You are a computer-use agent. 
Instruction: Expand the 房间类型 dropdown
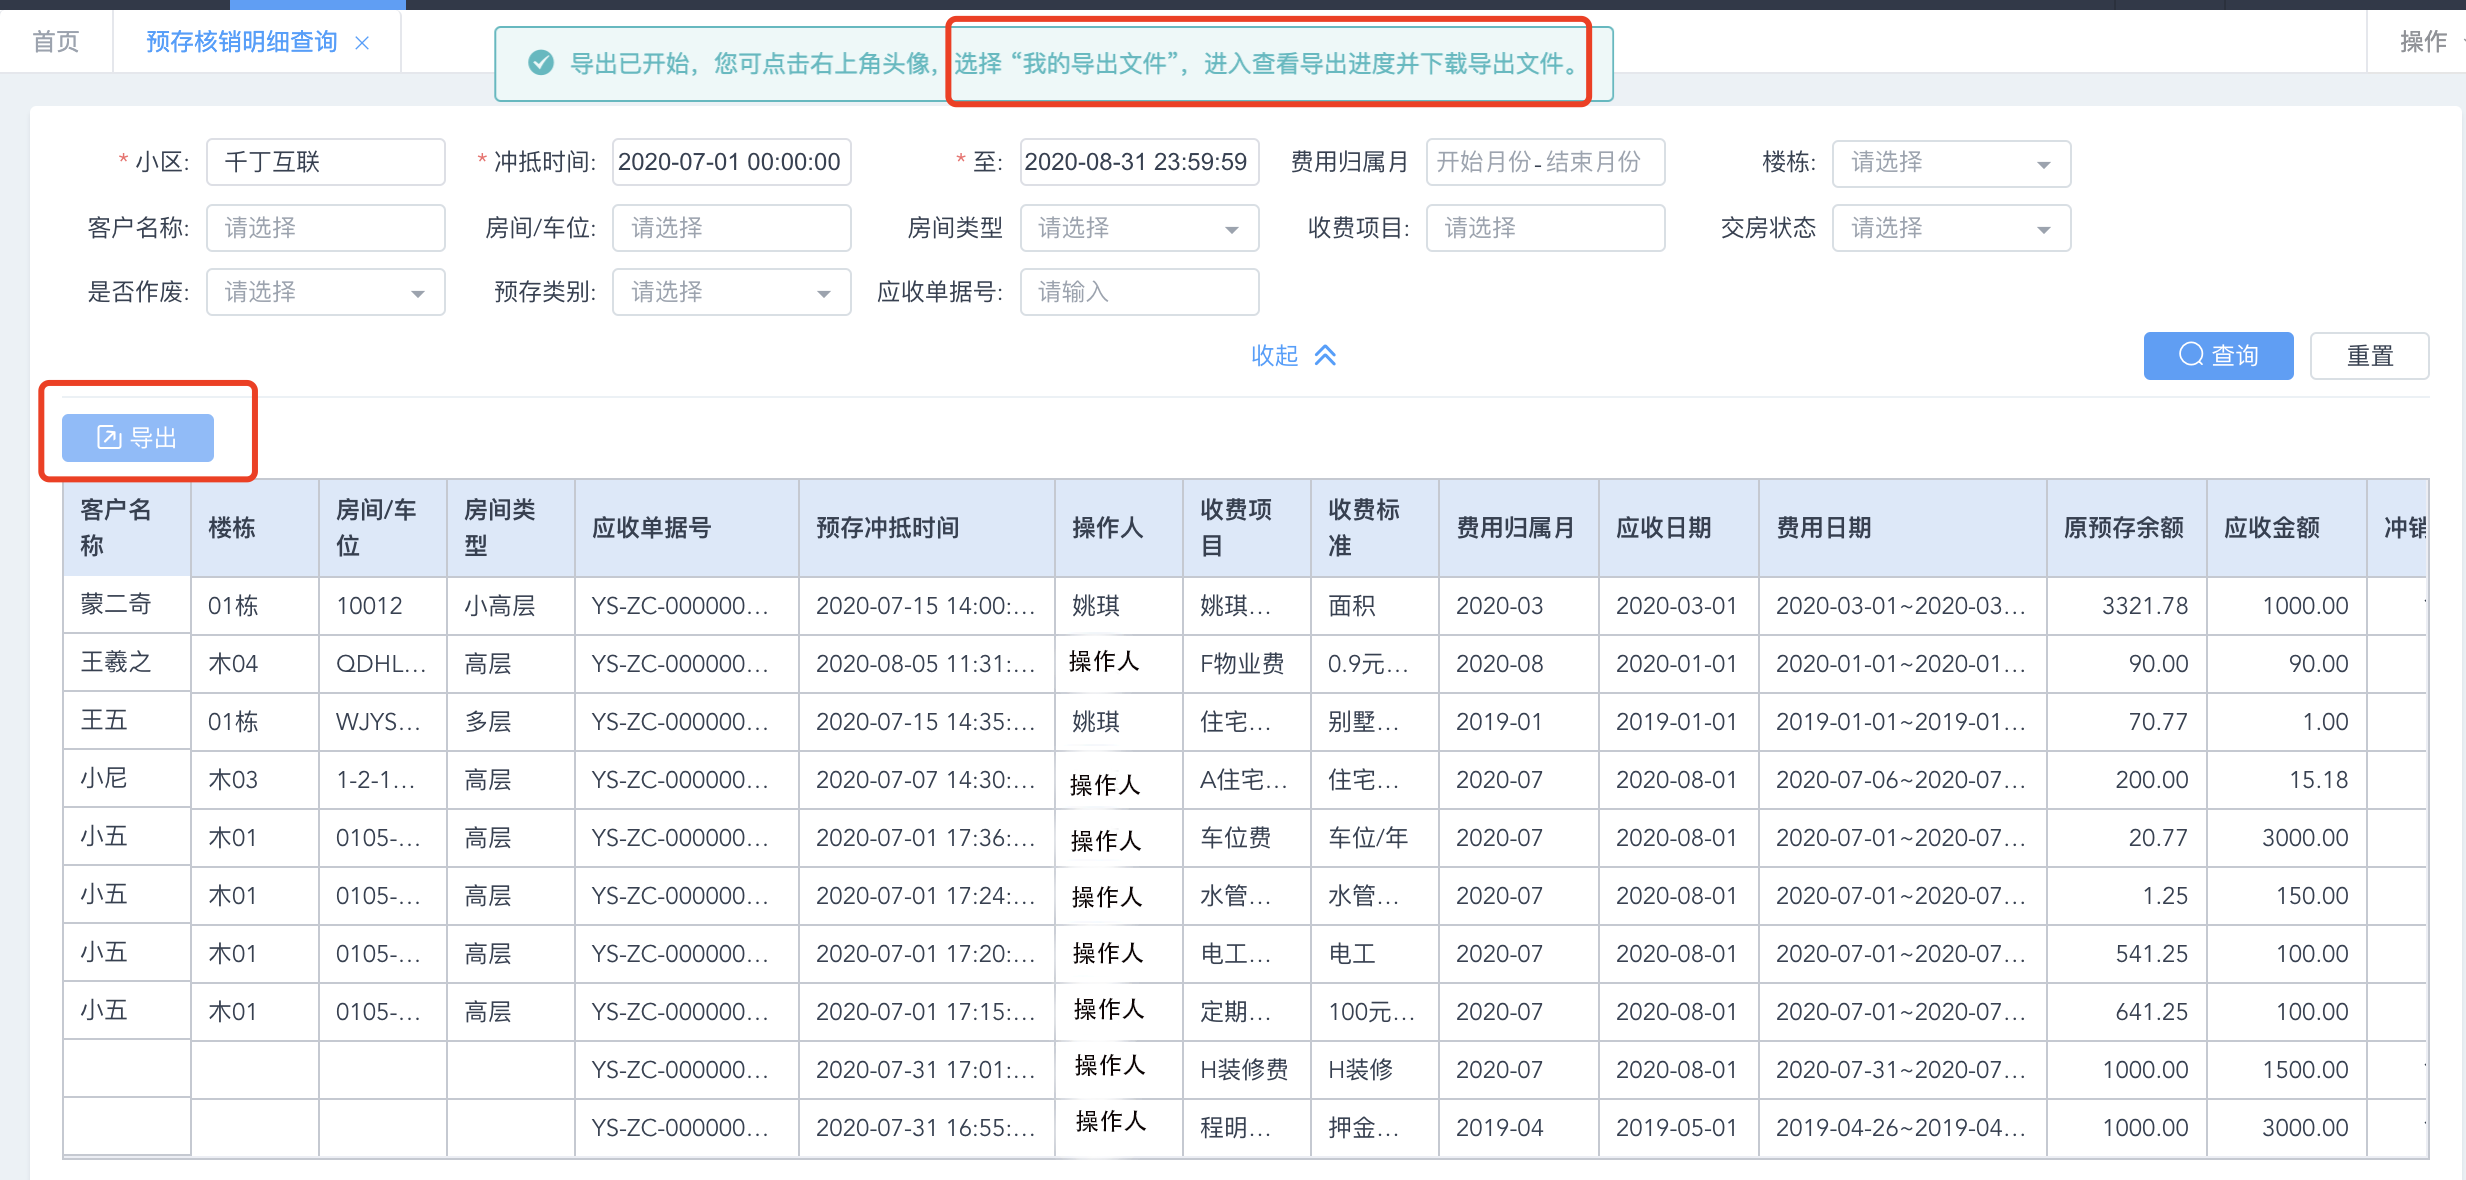point(1139,228)
